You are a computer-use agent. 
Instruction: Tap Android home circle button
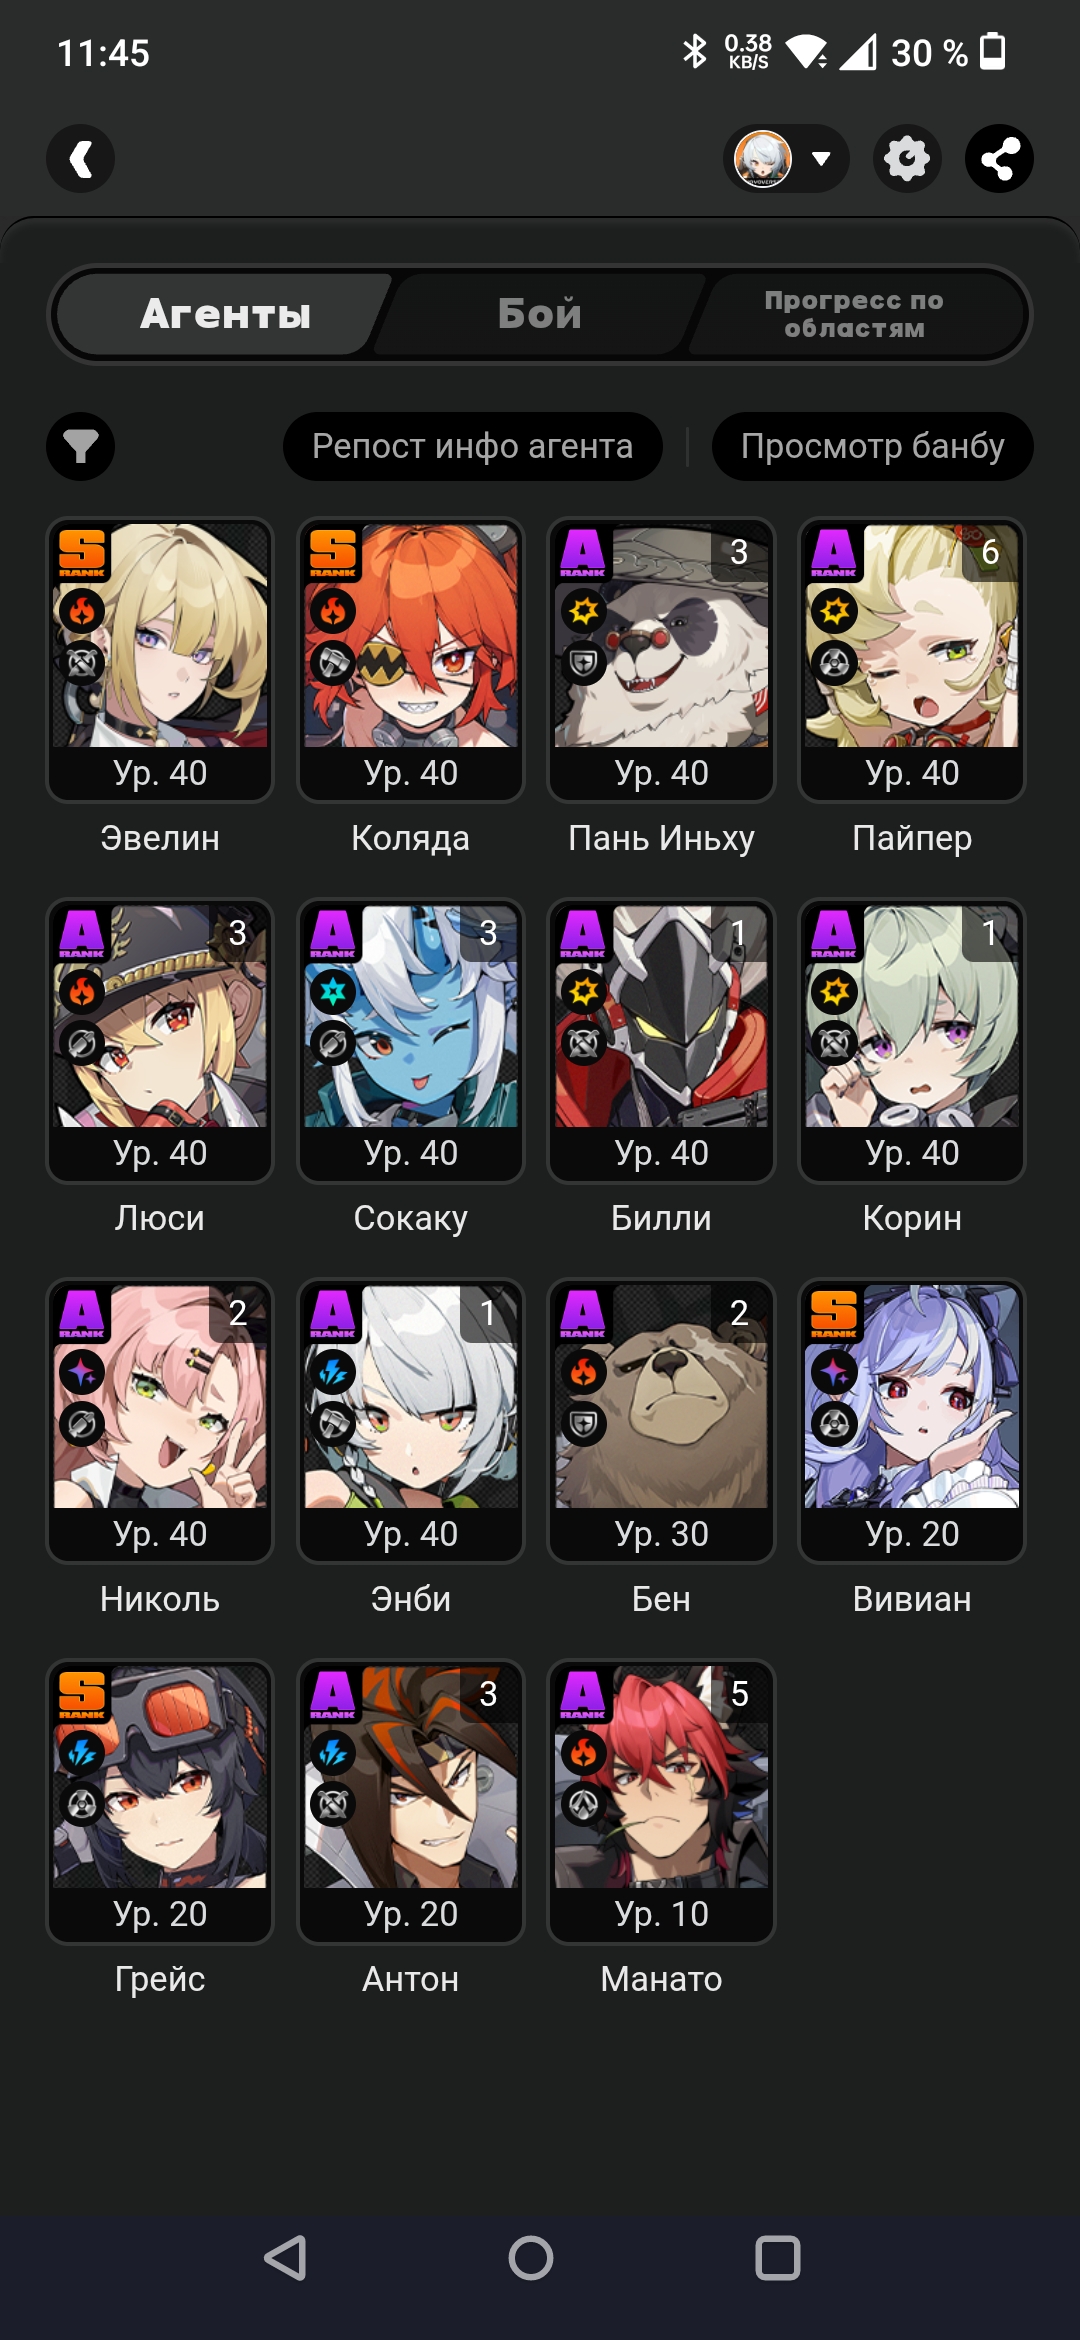pyautogui.click(x=531, y=2257)
